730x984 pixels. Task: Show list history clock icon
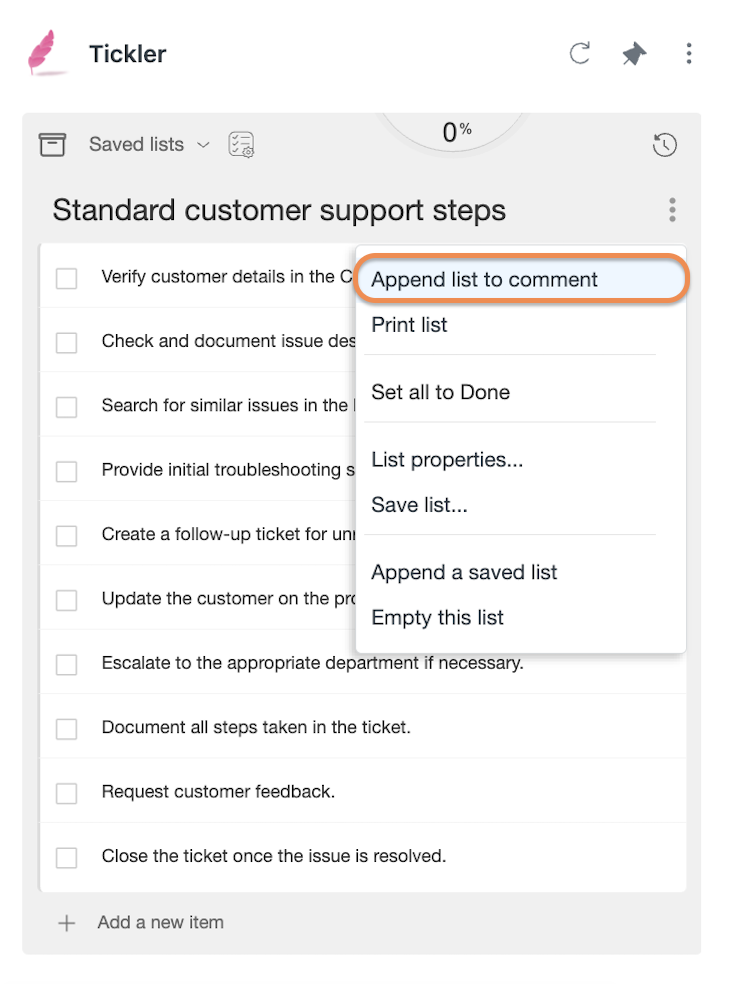point(664,144)
